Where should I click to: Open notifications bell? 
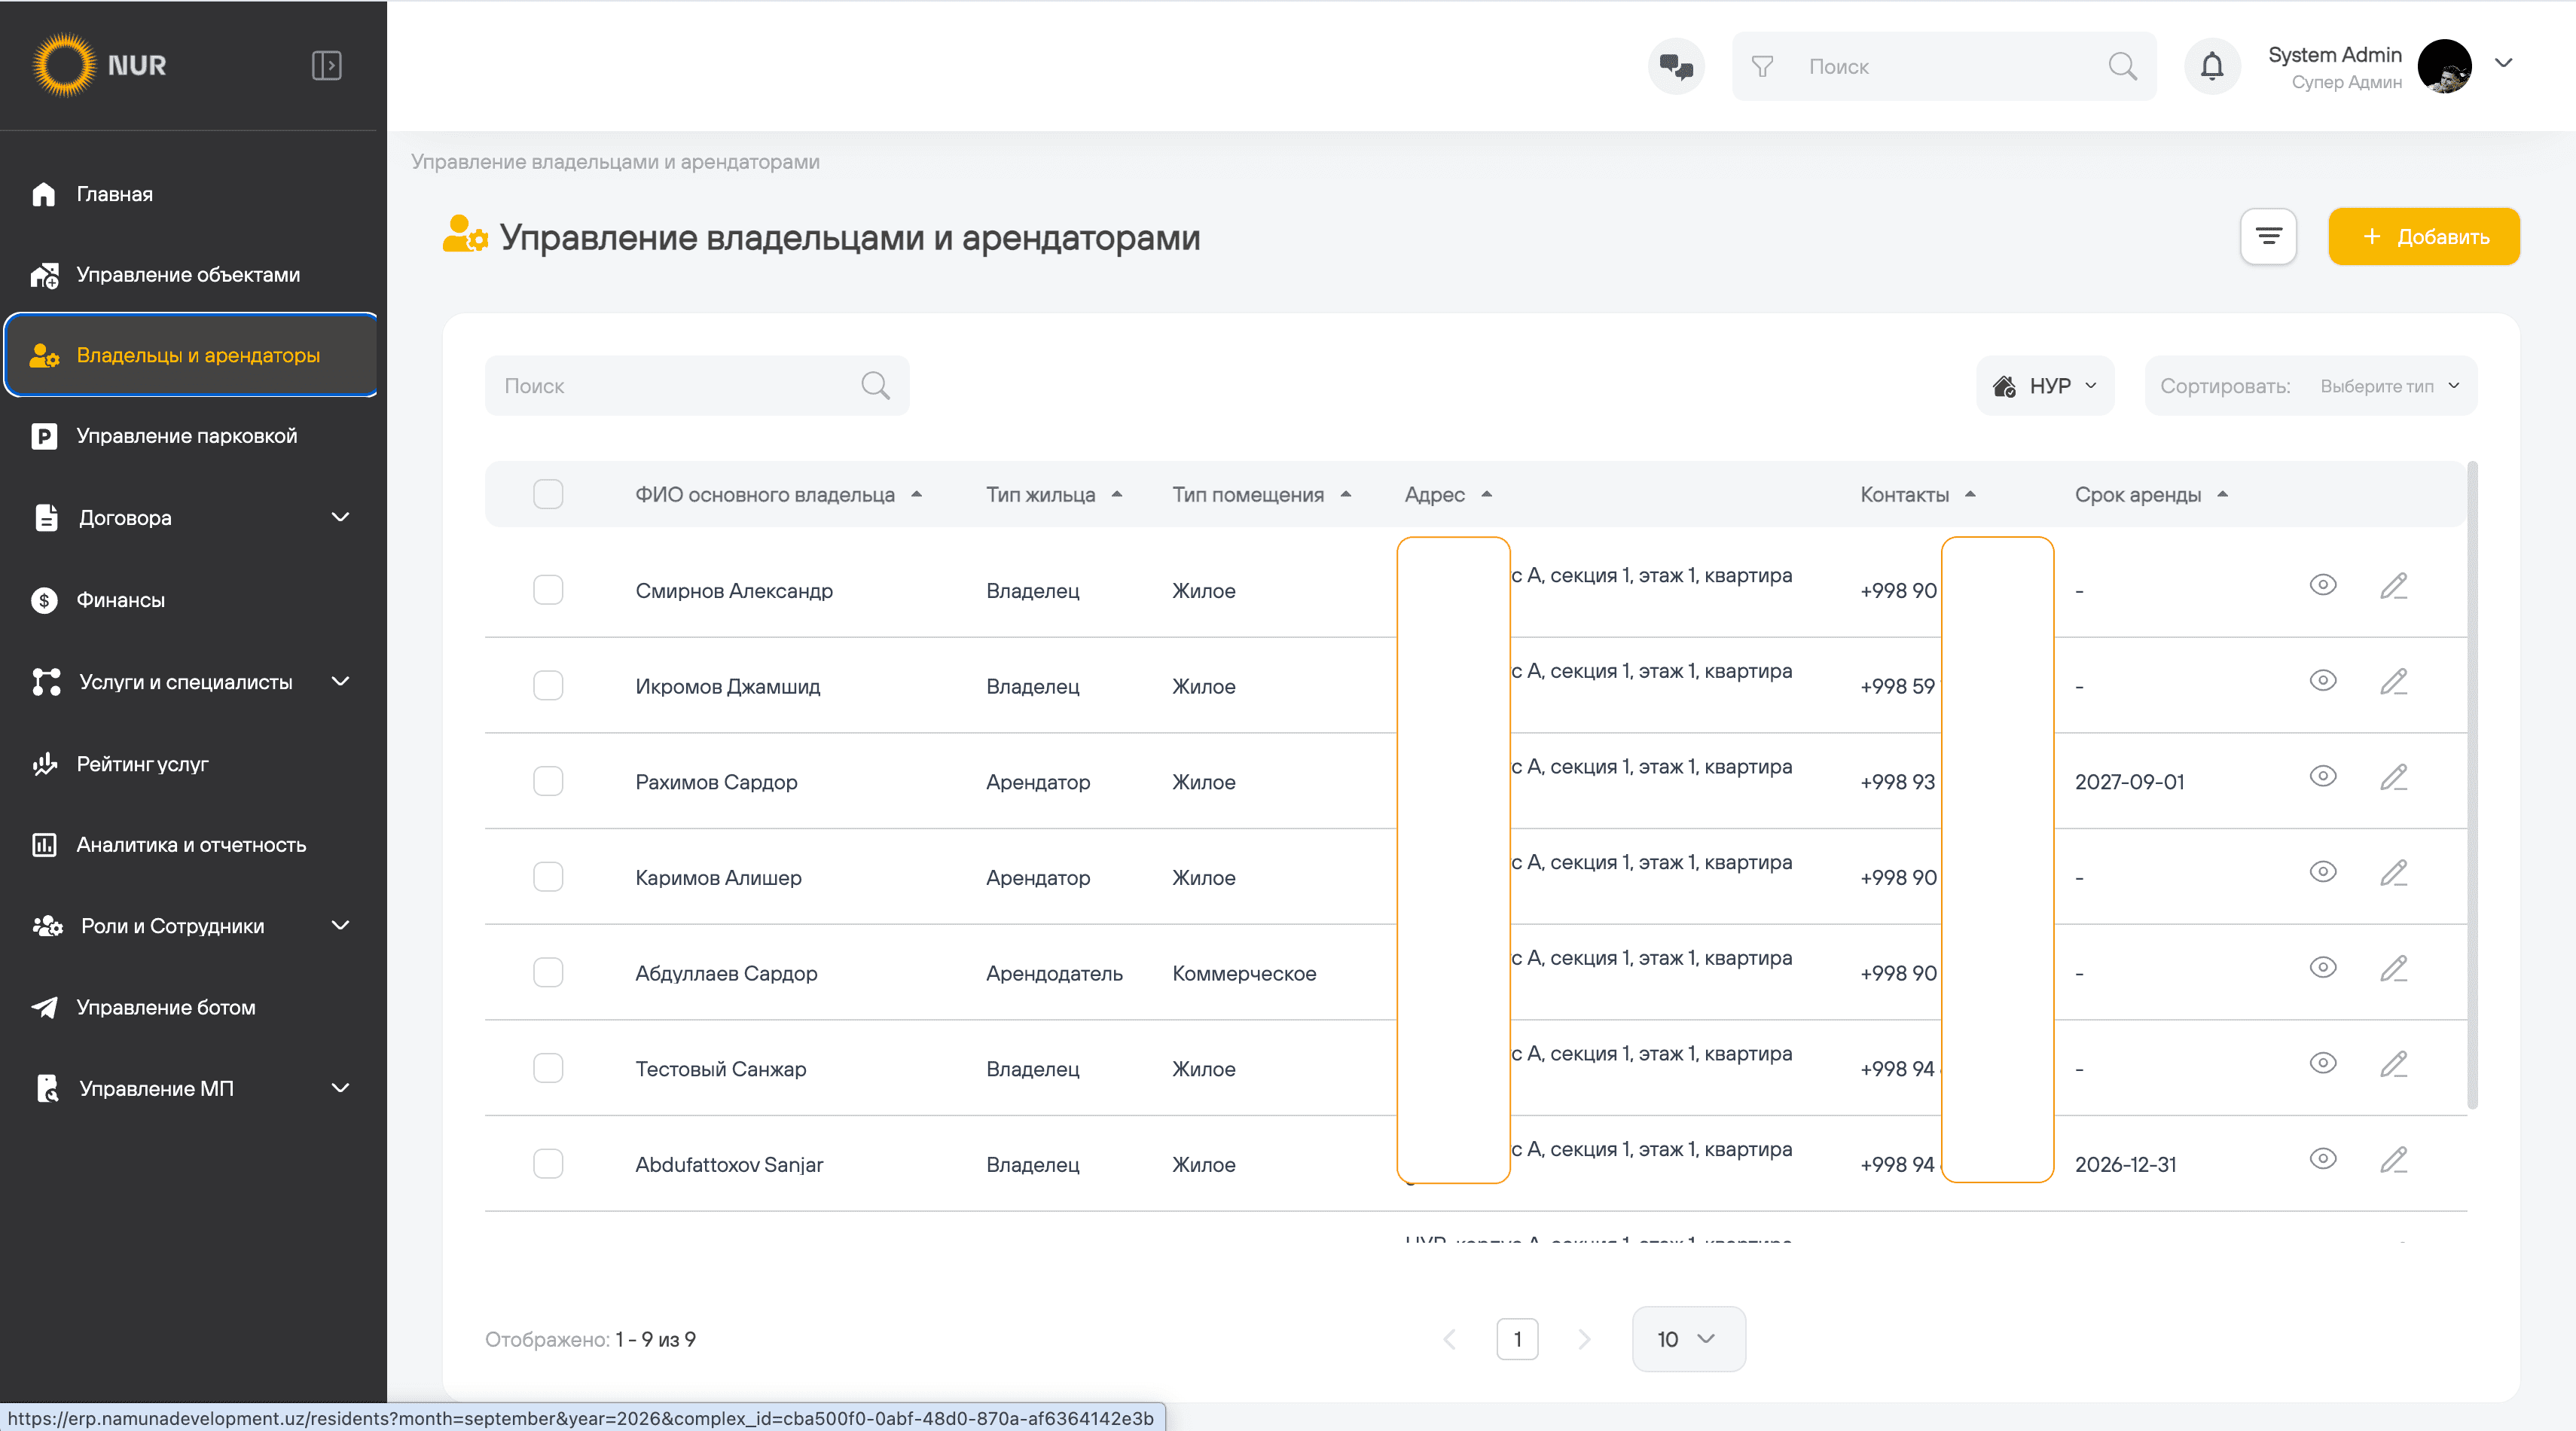click(2212, 66)
